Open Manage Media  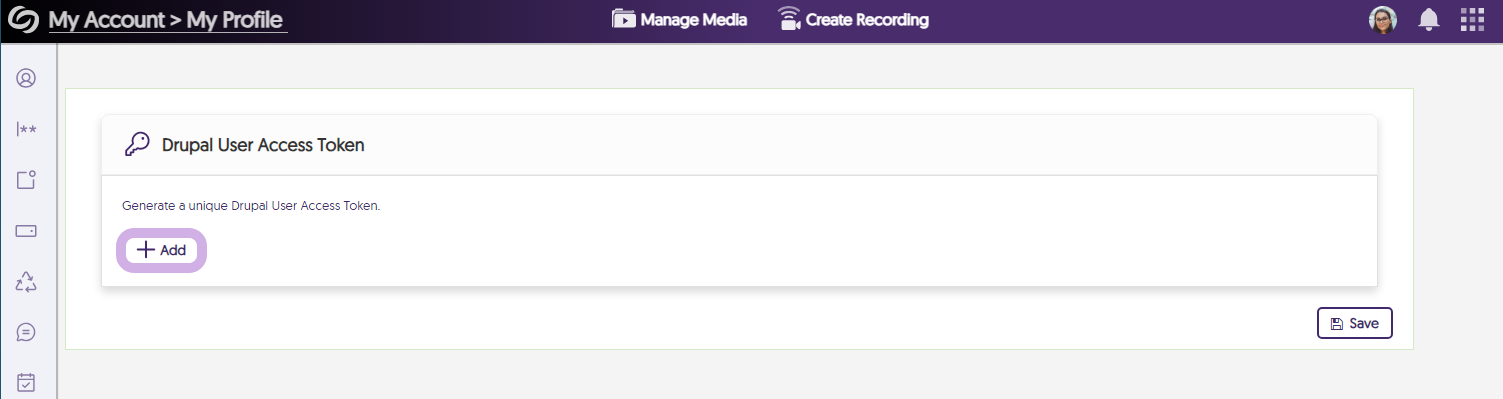[680, 19]
